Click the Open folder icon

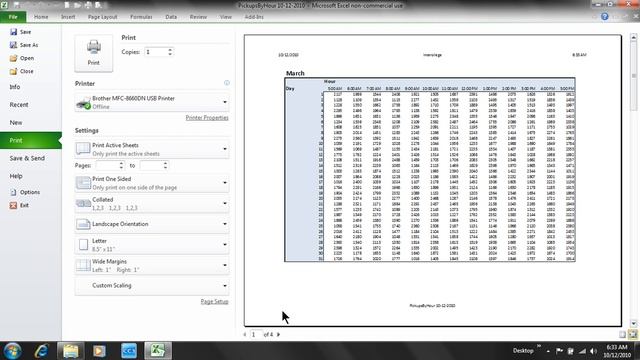[13, 58]
